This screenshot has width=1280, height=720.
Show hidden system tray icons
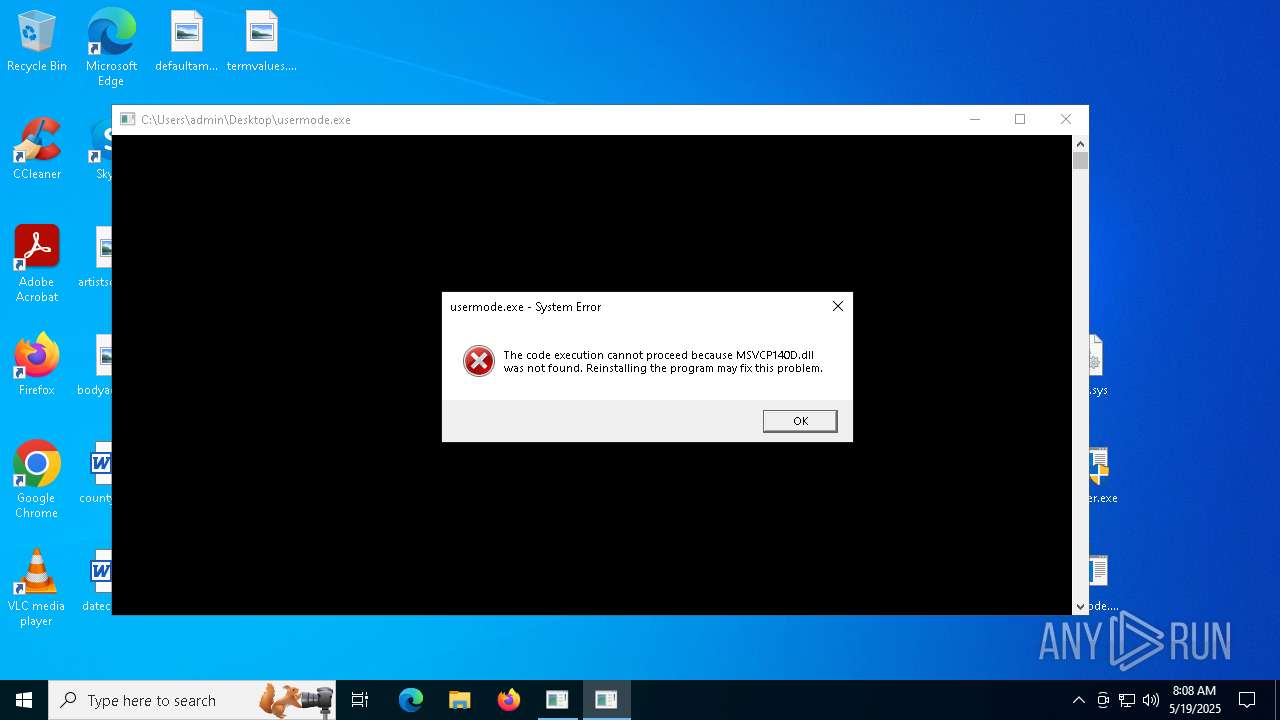1078,700
